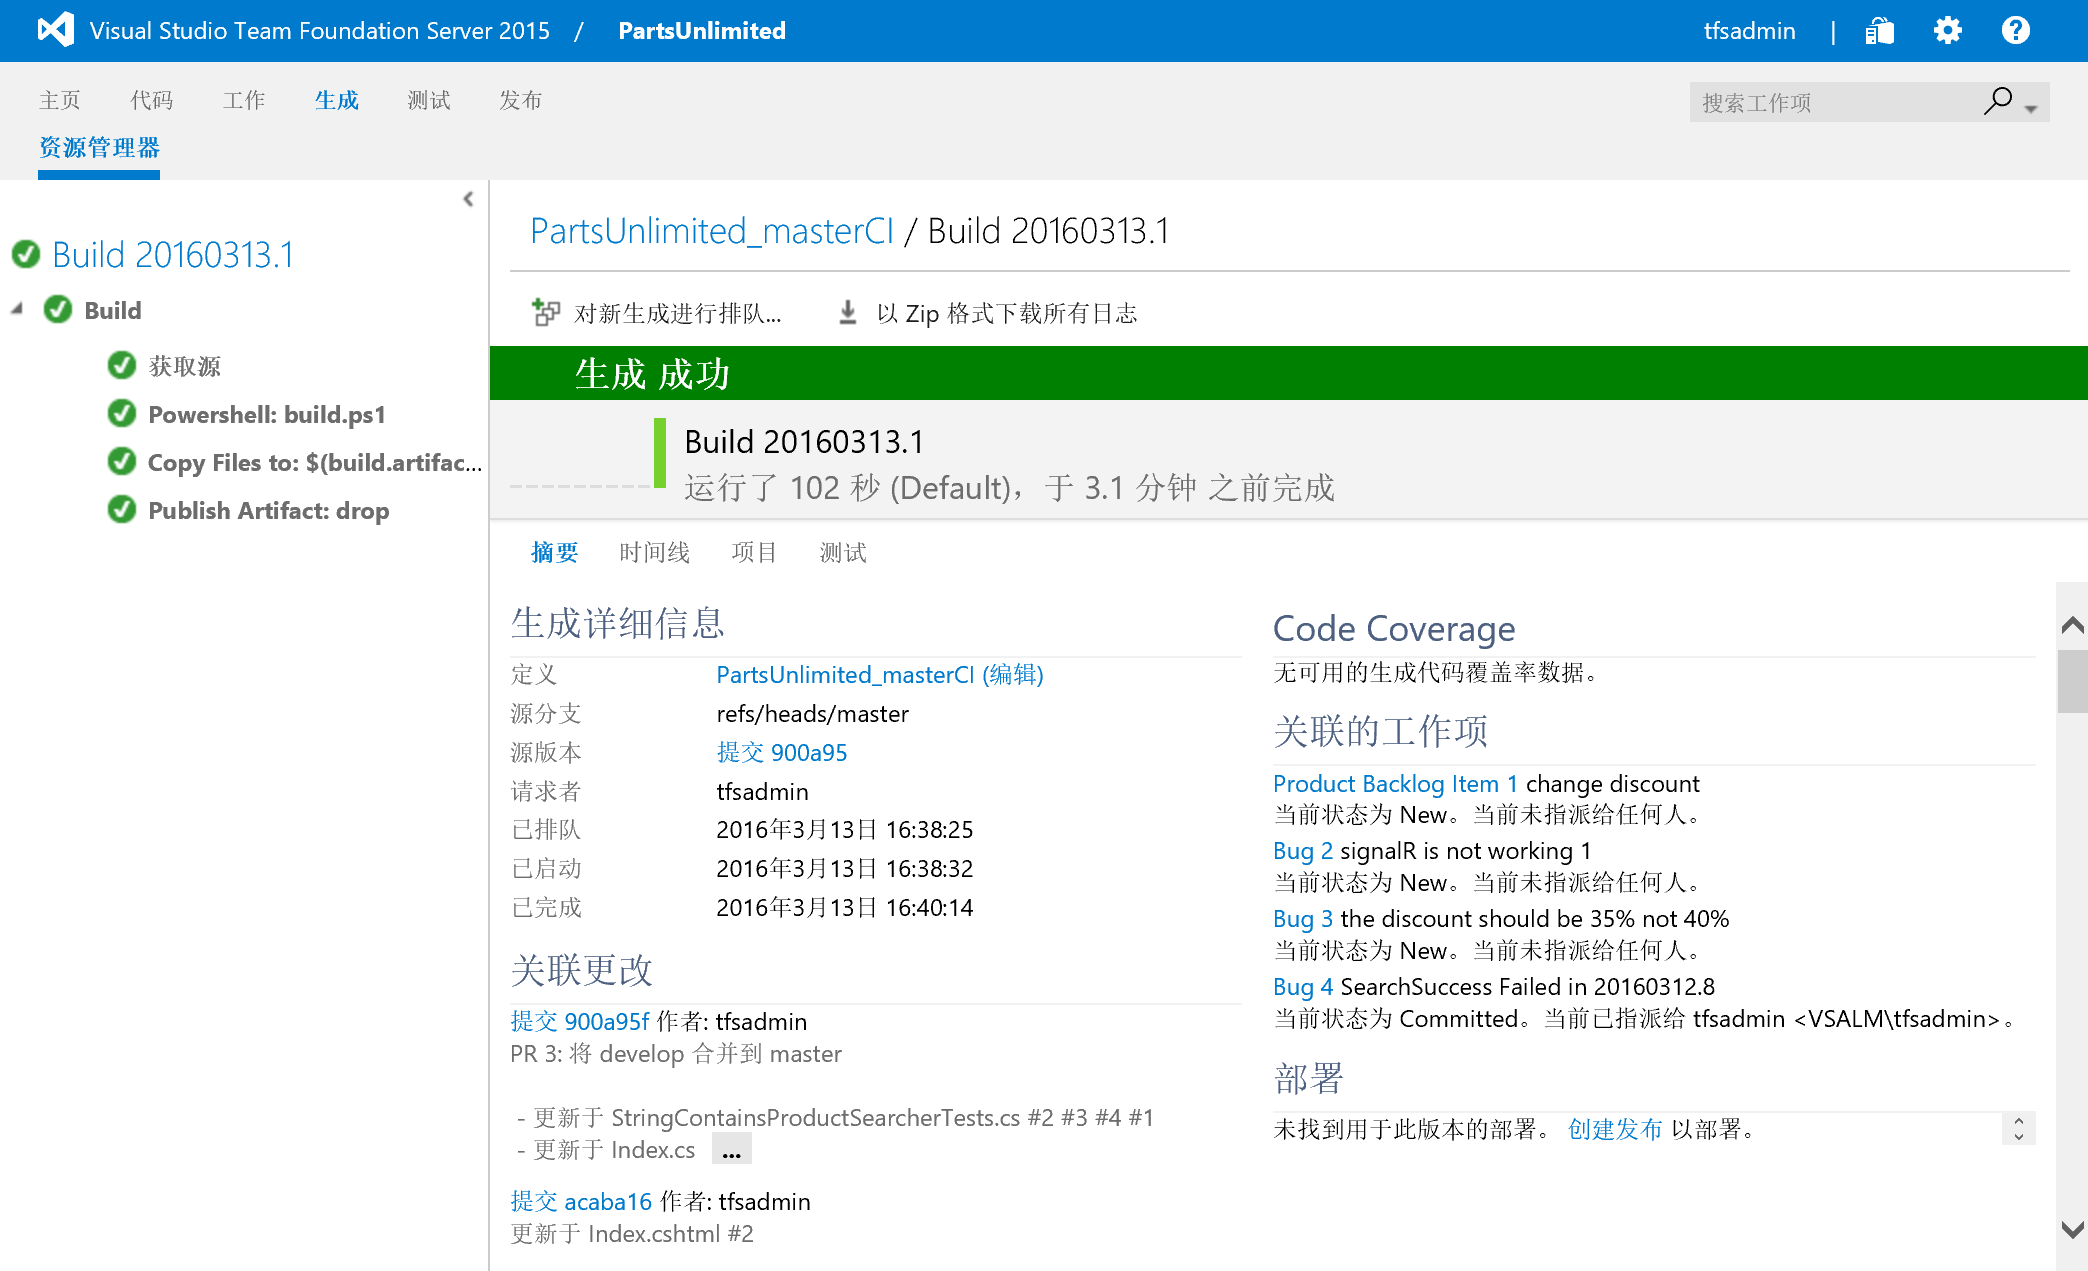This screenshot has width=2088, height=1271.
Task: Click the download logs arrow icon
Action: pos(847,313)
